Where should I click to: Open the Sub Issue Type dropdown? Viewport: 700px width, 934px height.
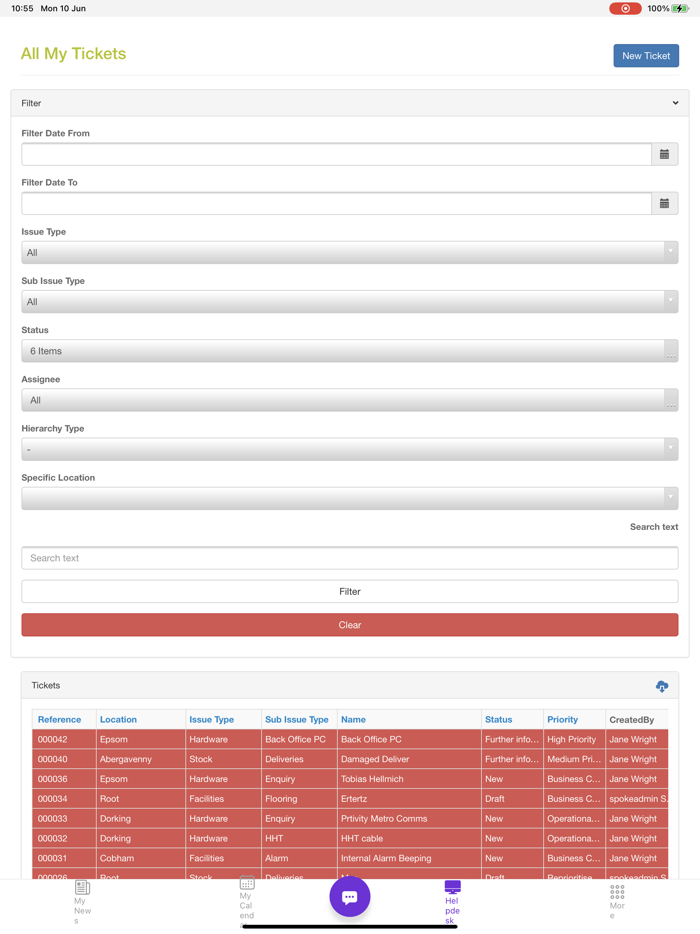point(350,302)
